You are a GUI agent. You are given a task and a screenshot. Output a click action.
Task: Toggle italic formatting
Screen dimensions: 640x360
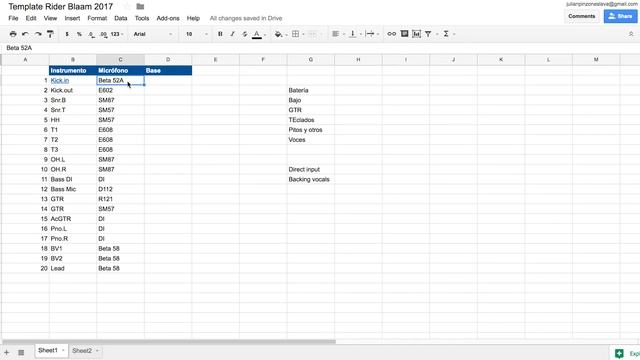pyautogui.click(x=232, y=34)
